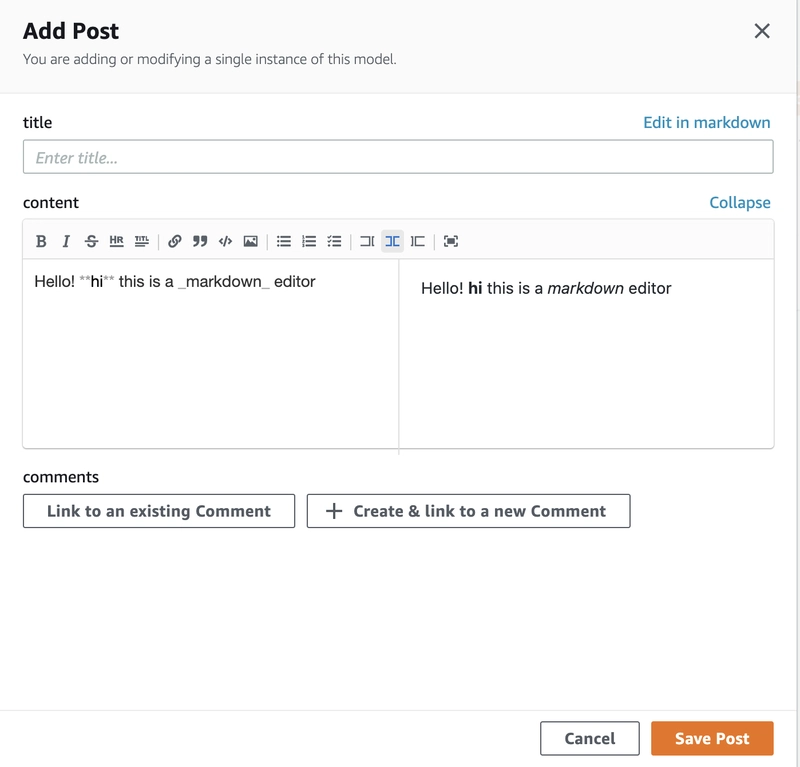Insert a horizontal rule (HR)
Image resolution: width=800 pixels, height=767 pixels.
(116, 241)
